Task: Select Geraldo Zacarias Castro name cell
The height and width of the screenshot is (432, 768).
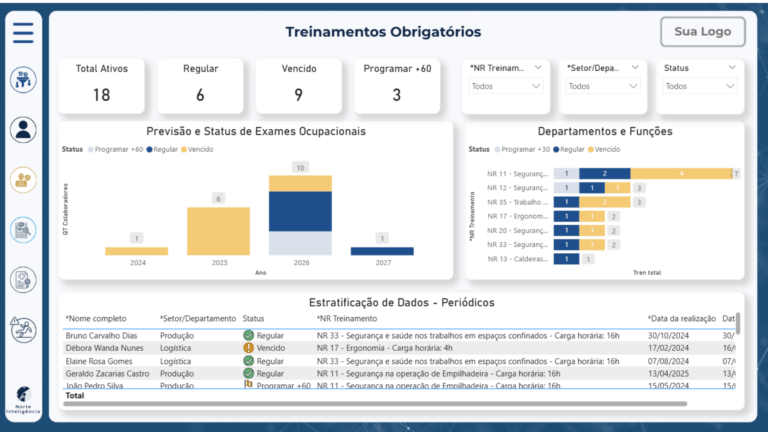Action: [107, 373]
